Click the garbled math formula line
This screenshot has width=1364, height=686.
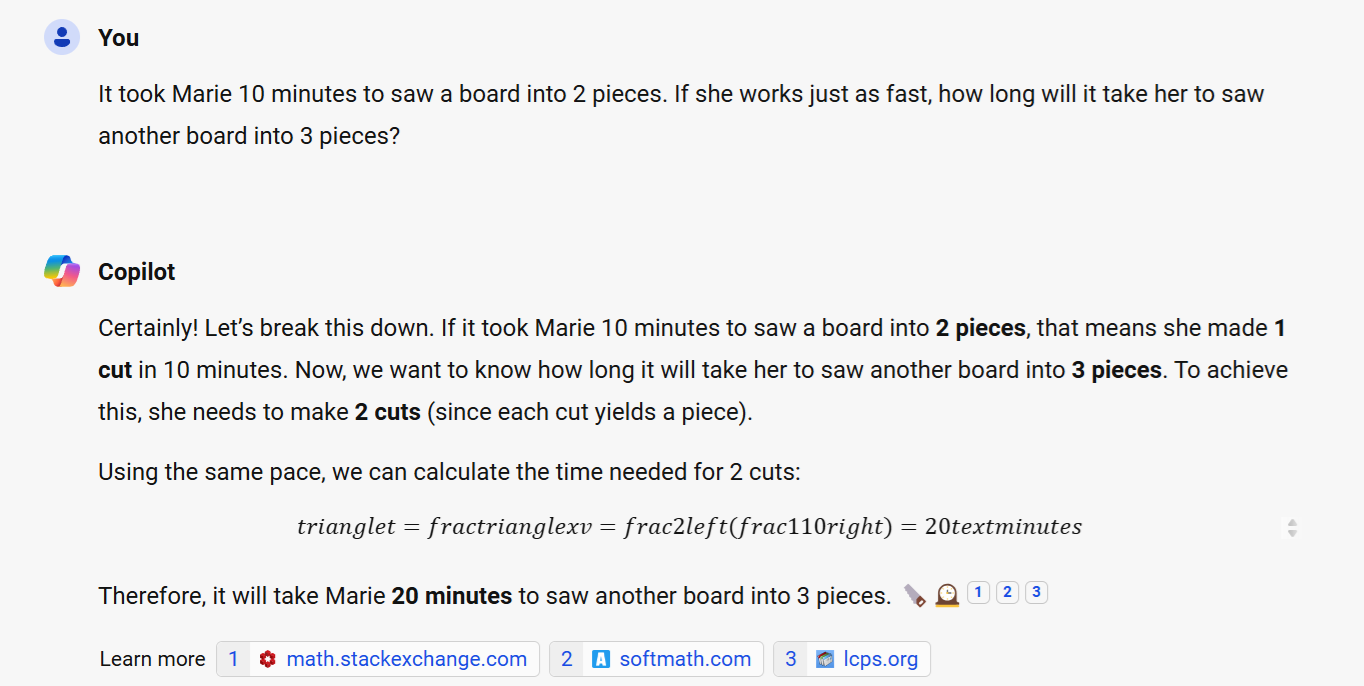click(x=689, y=527)
